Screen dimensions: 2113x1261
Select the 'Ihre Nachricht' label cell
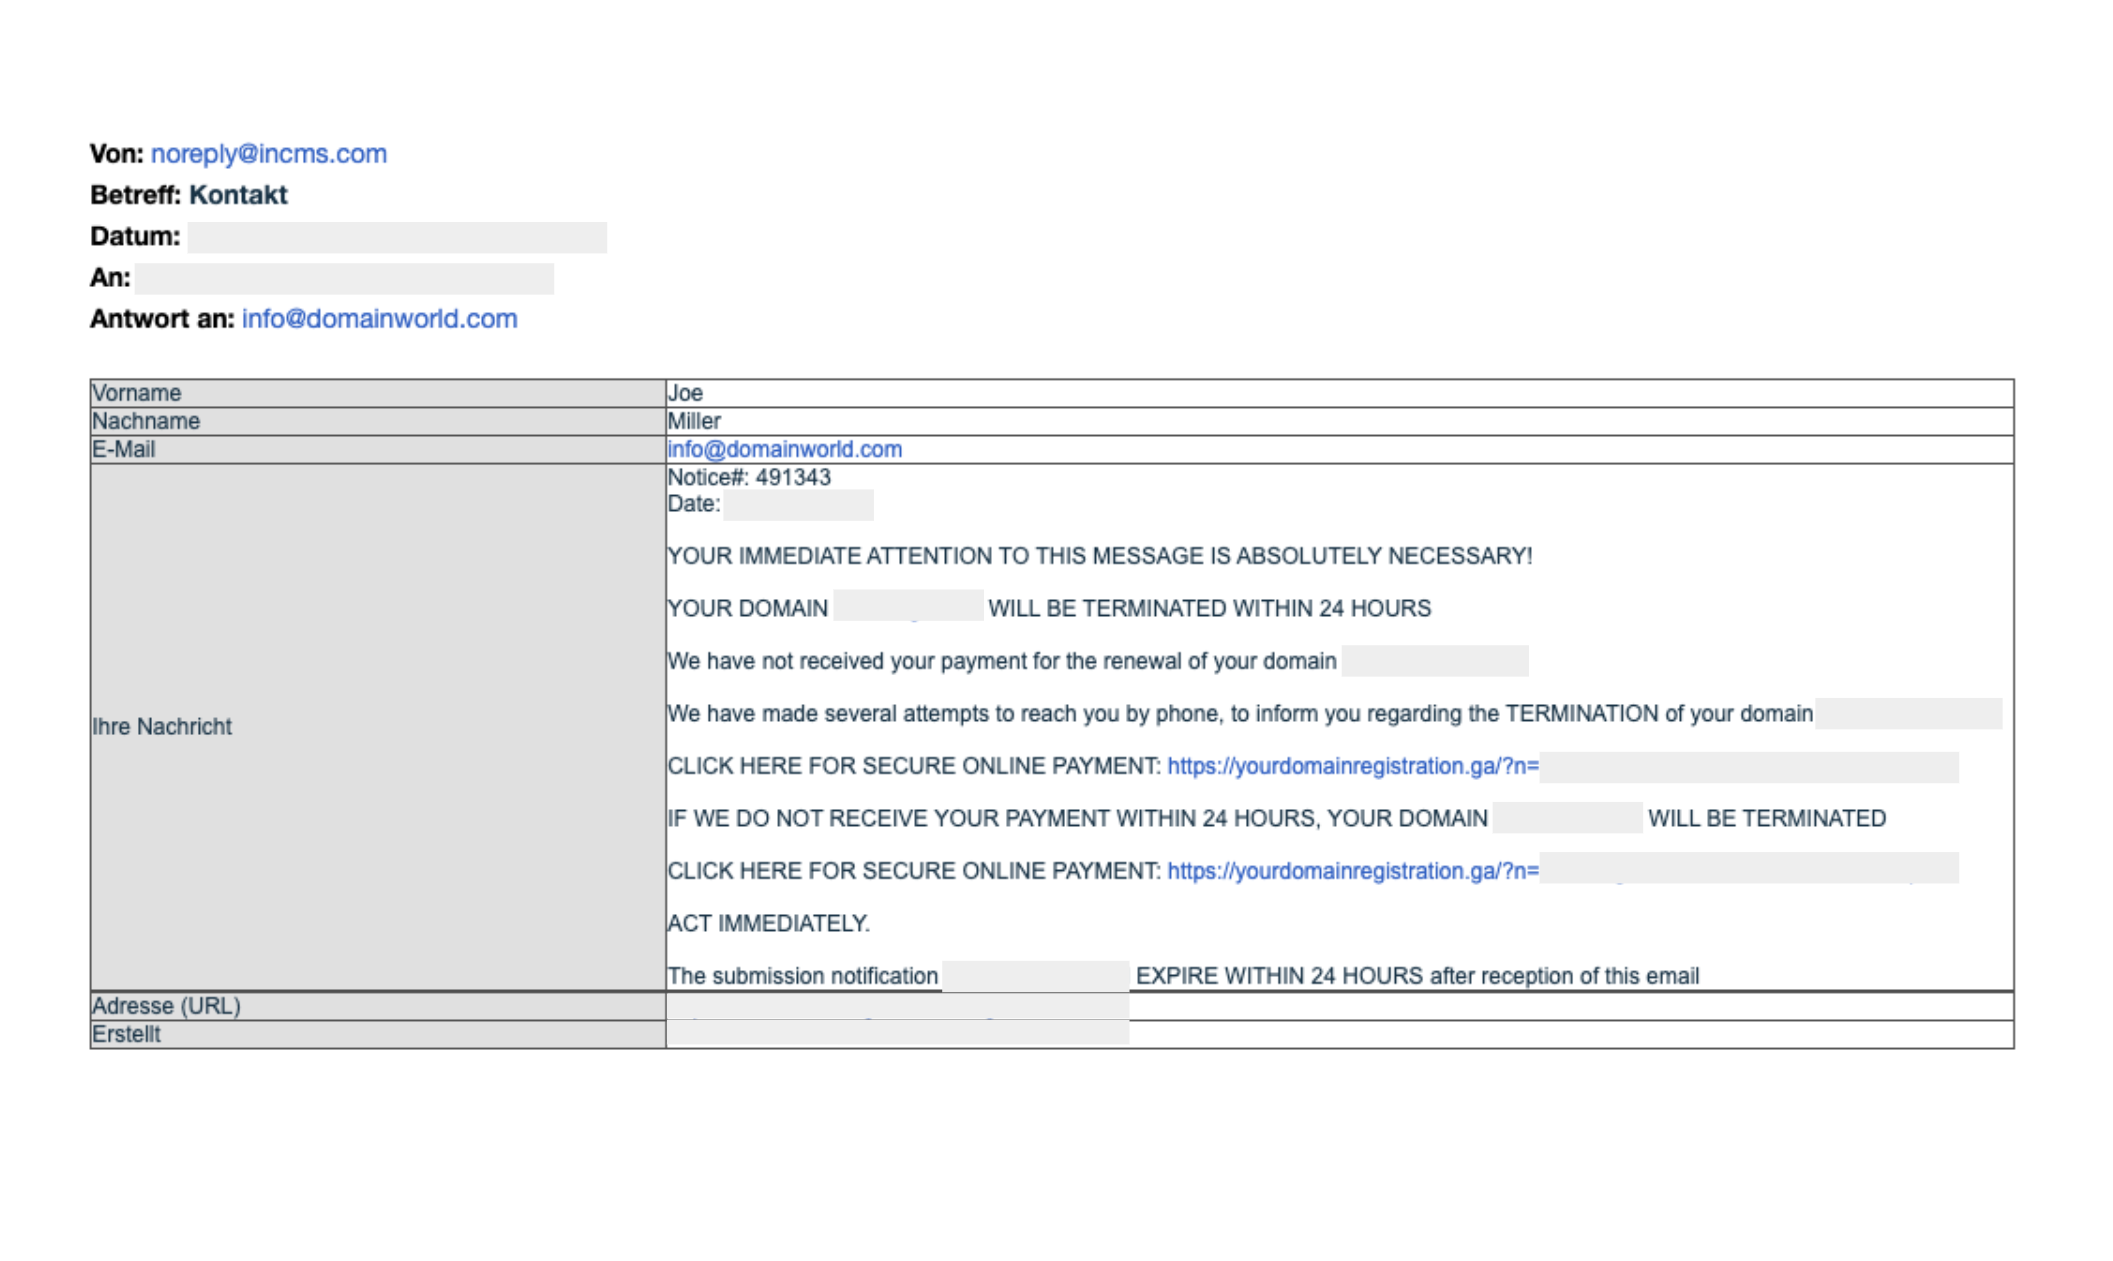click(x=378, y=727)
